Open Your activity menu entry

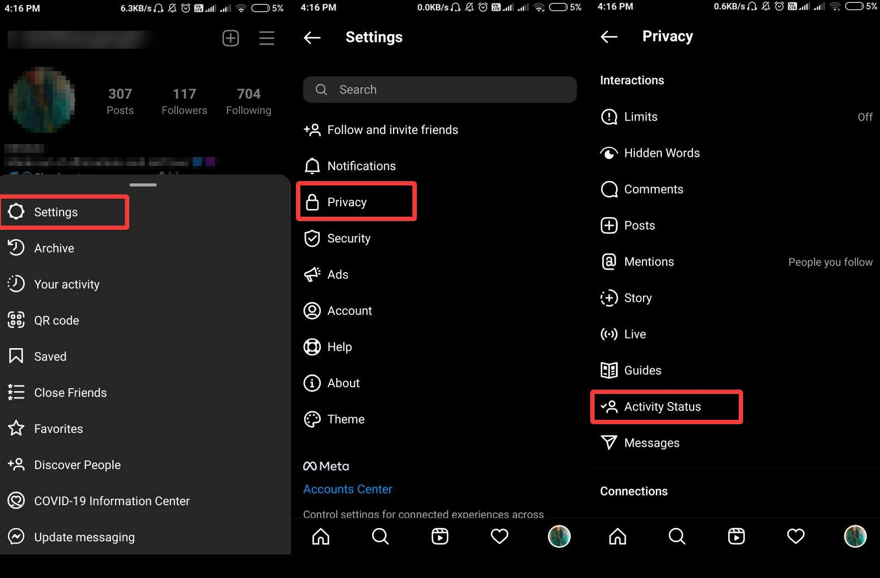145,284
